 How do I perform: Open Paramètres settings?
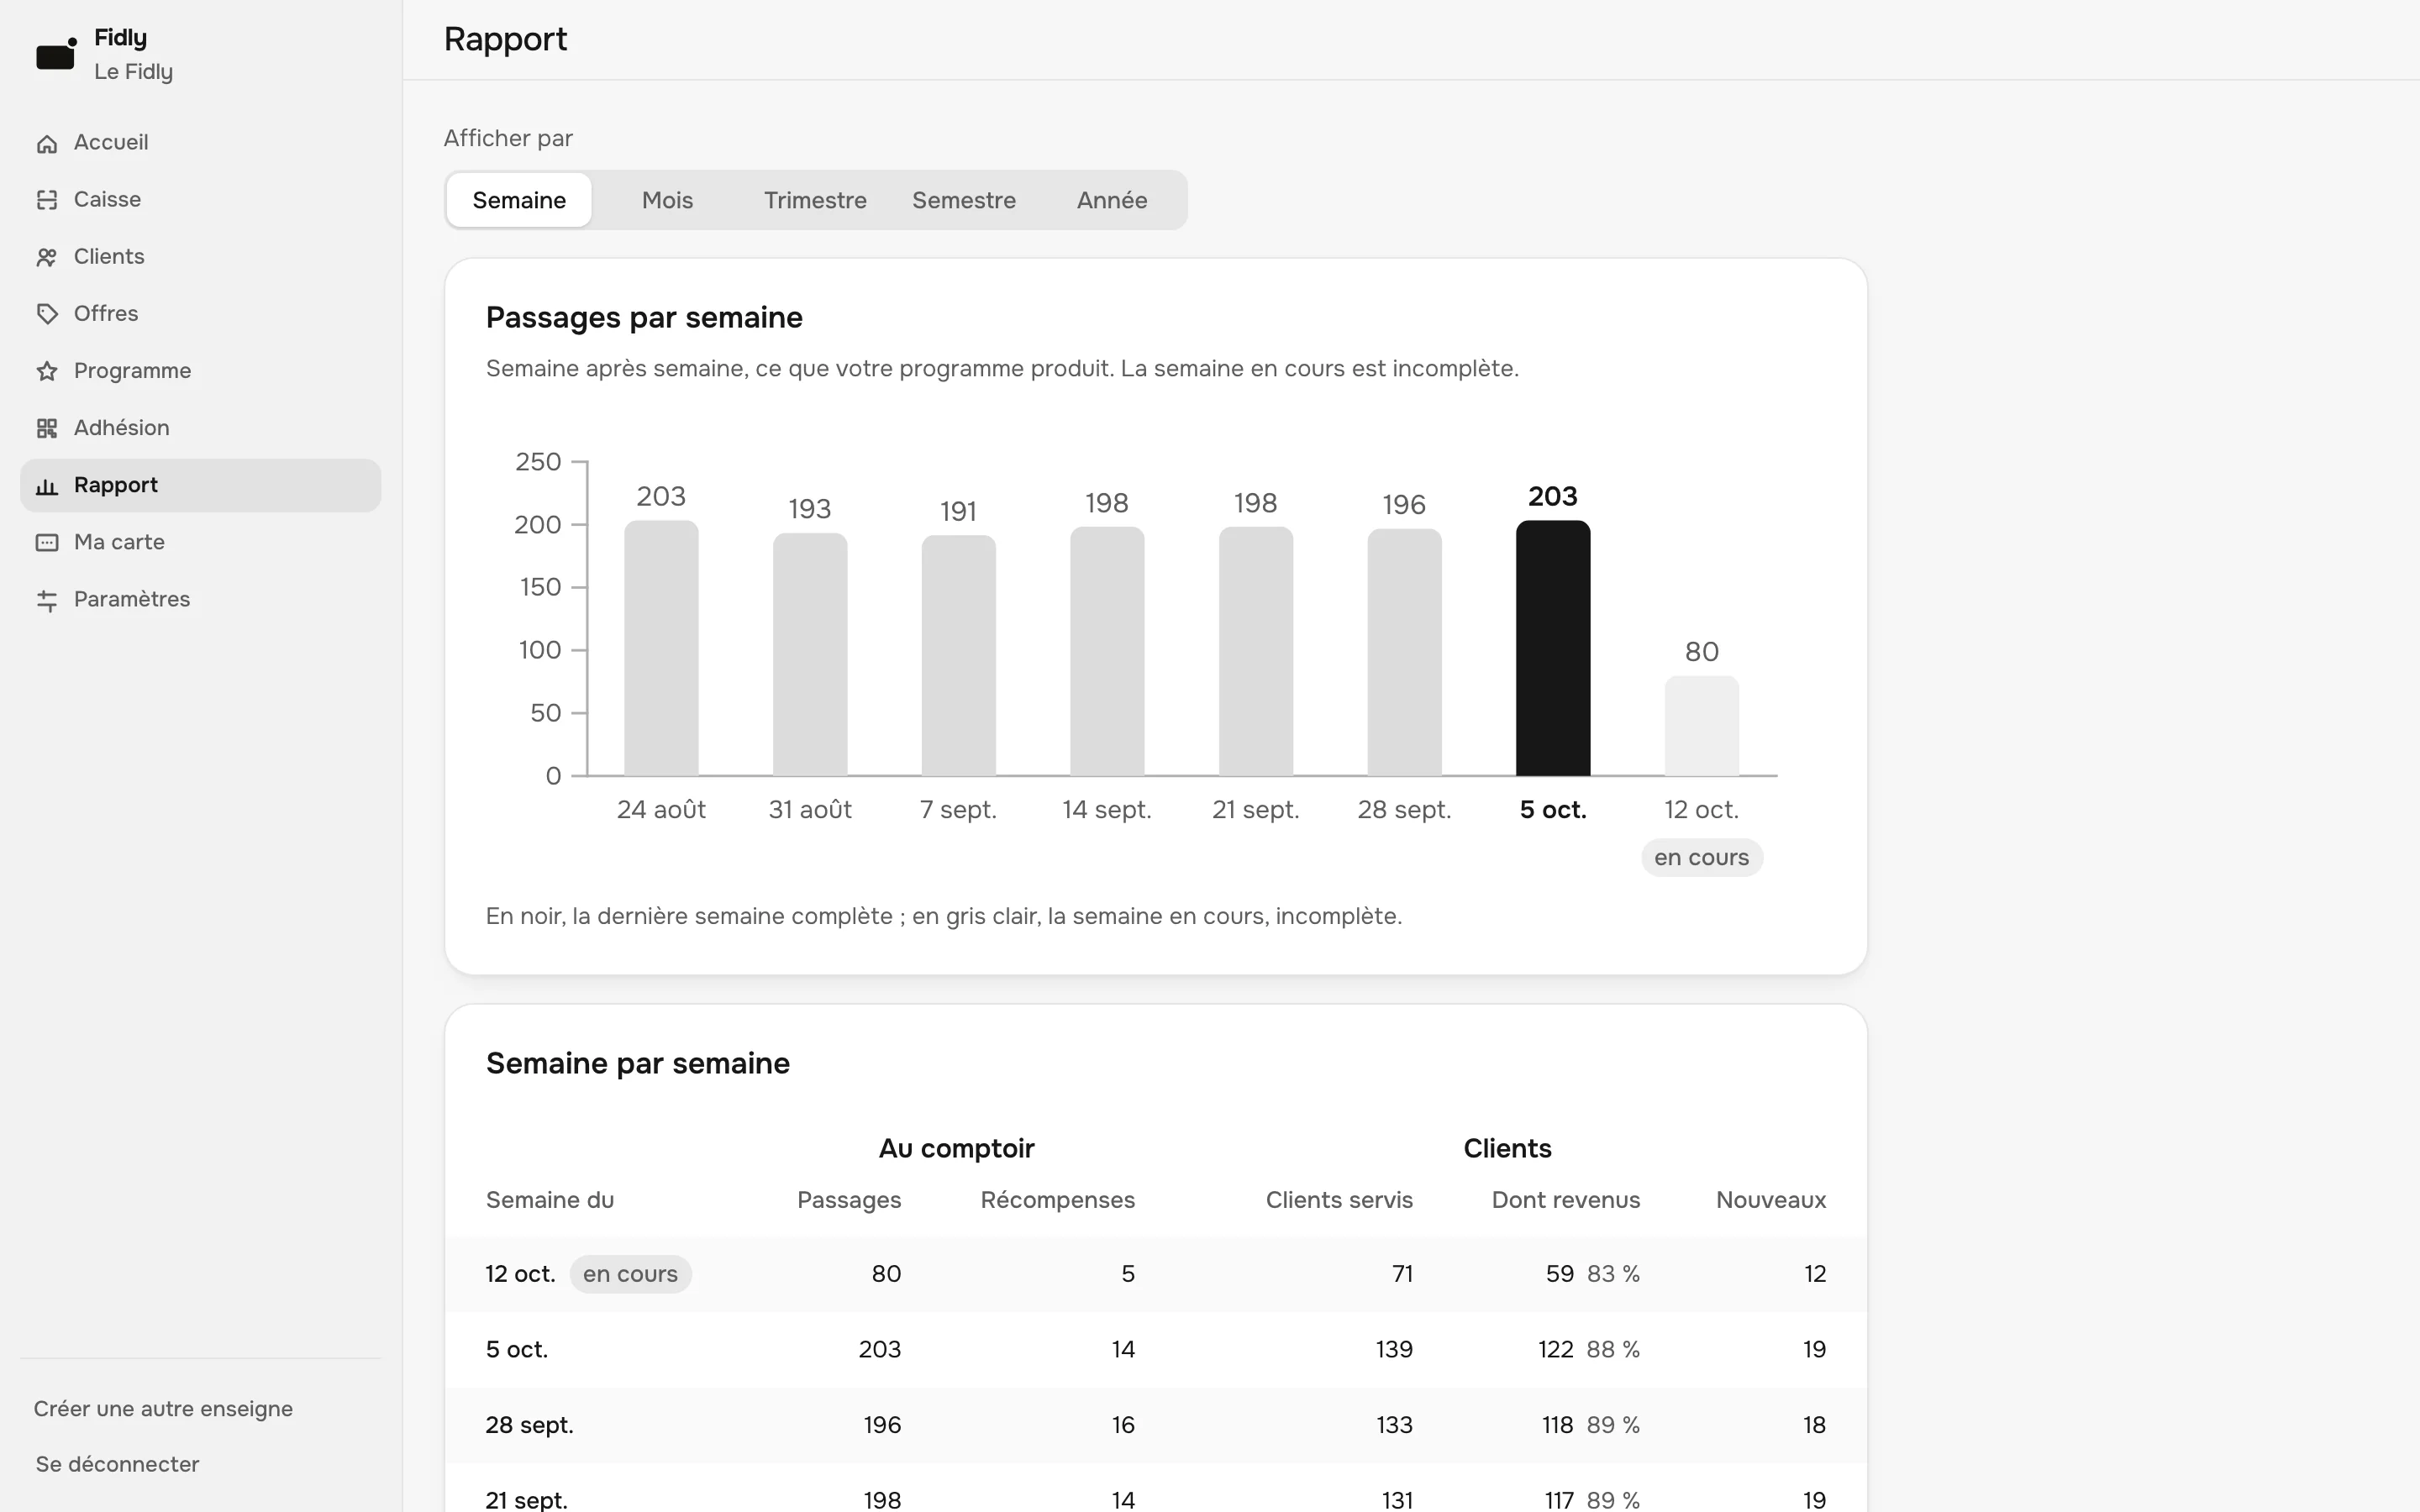tap(200, 599)
